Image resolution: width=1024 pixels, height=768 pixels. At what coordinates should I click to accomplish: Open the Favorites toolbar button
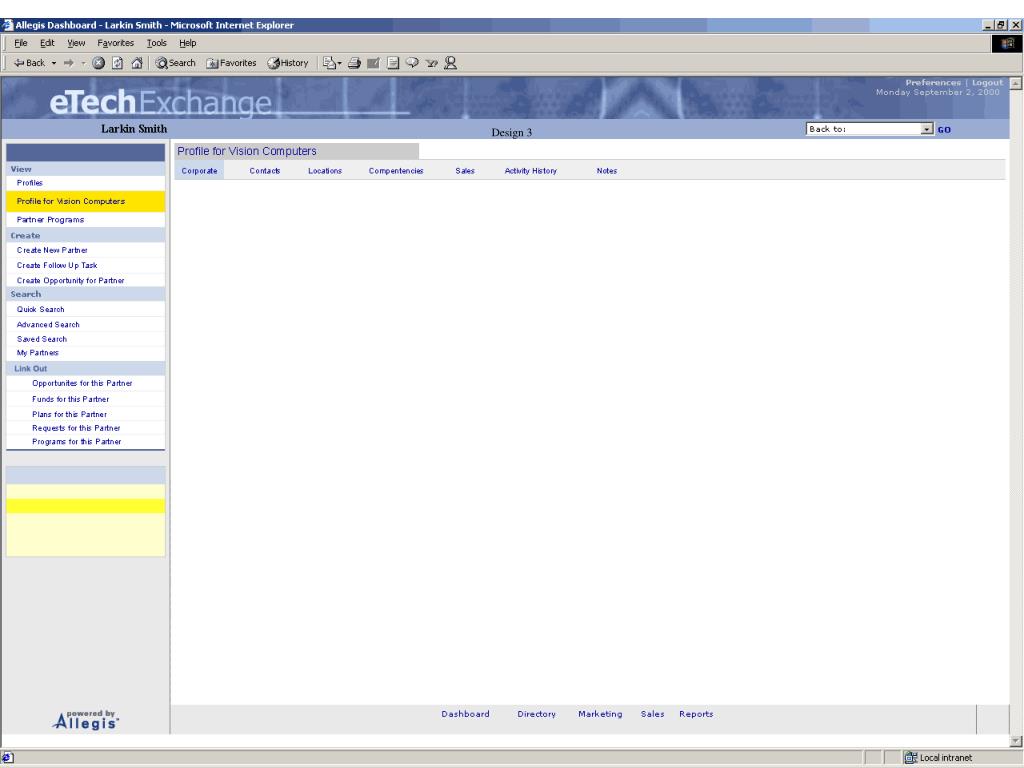coord(231,63)
